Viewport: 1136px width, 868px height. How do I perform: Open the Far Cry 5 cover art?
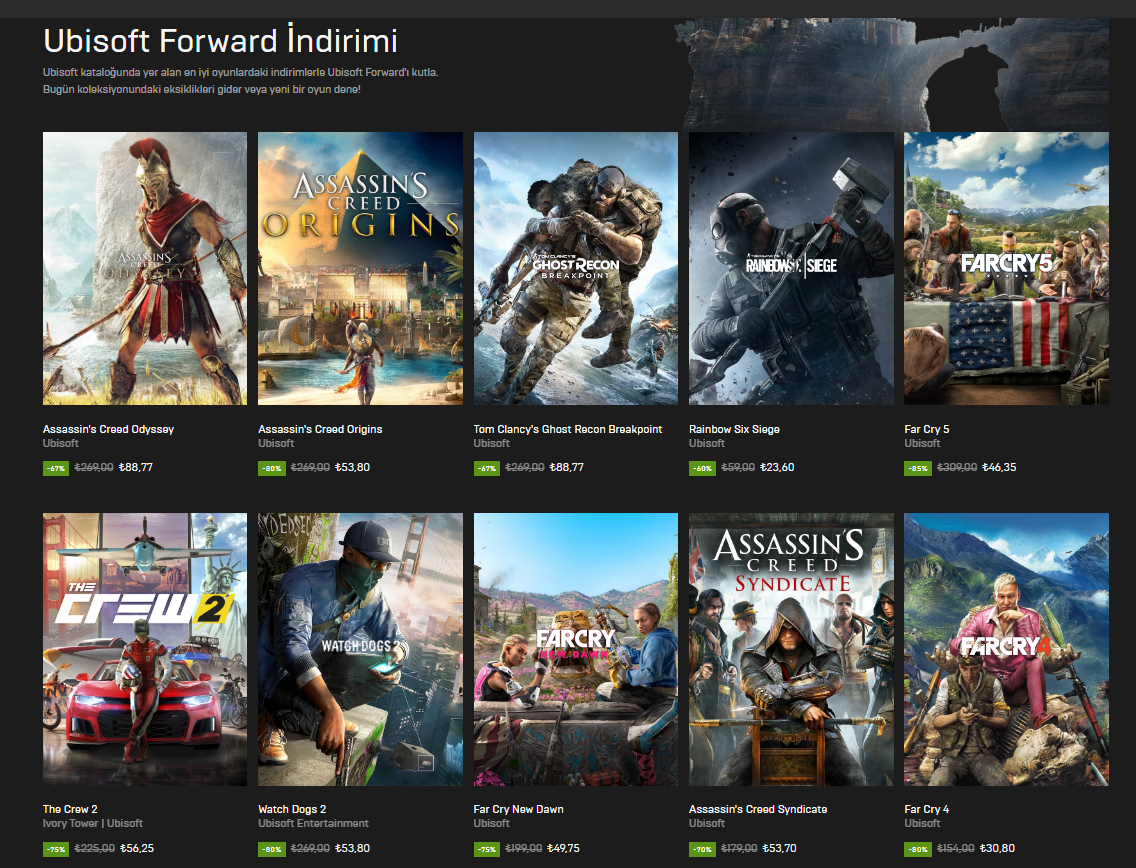[1006, 268]
